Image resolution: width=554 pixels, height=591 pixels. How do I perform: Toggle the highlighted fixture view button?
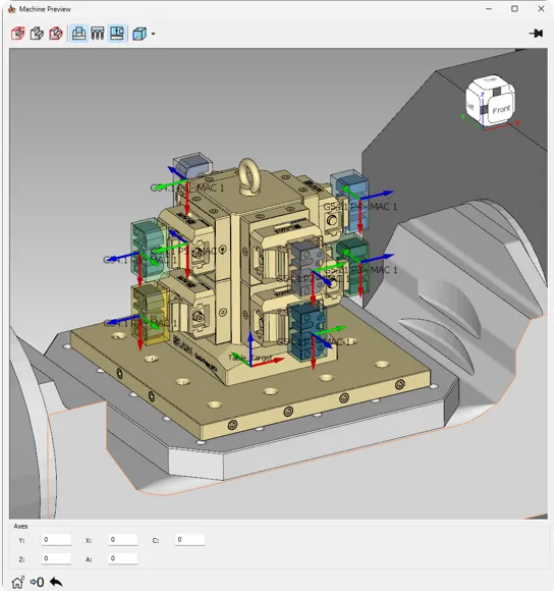click(117, 34)
